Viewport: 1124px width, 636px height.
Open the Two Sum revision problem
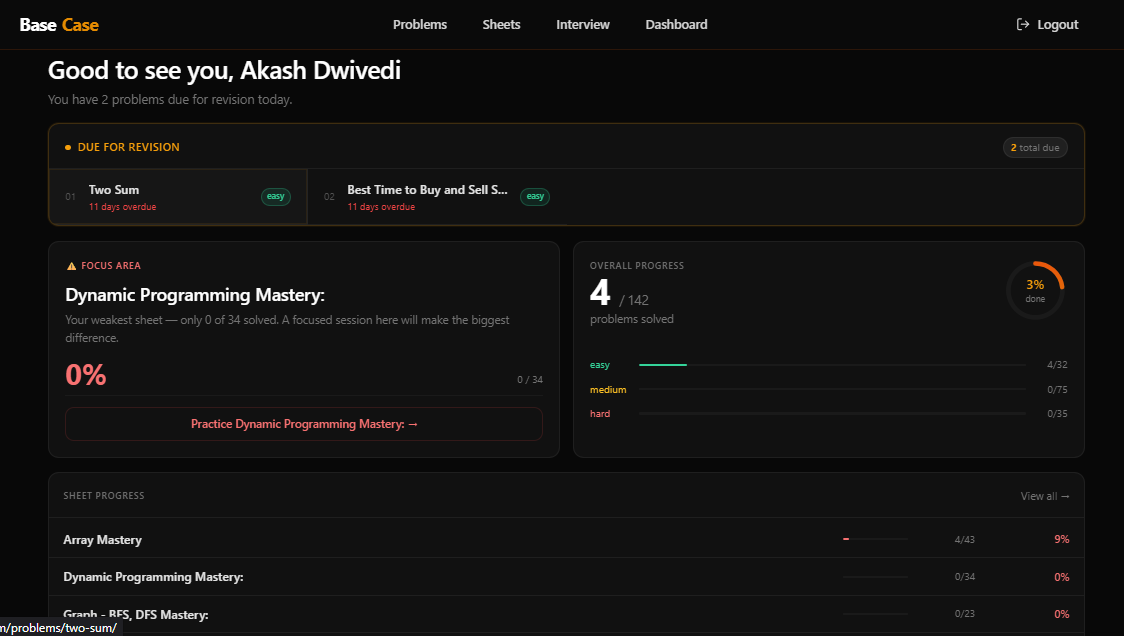click(178, 196)
